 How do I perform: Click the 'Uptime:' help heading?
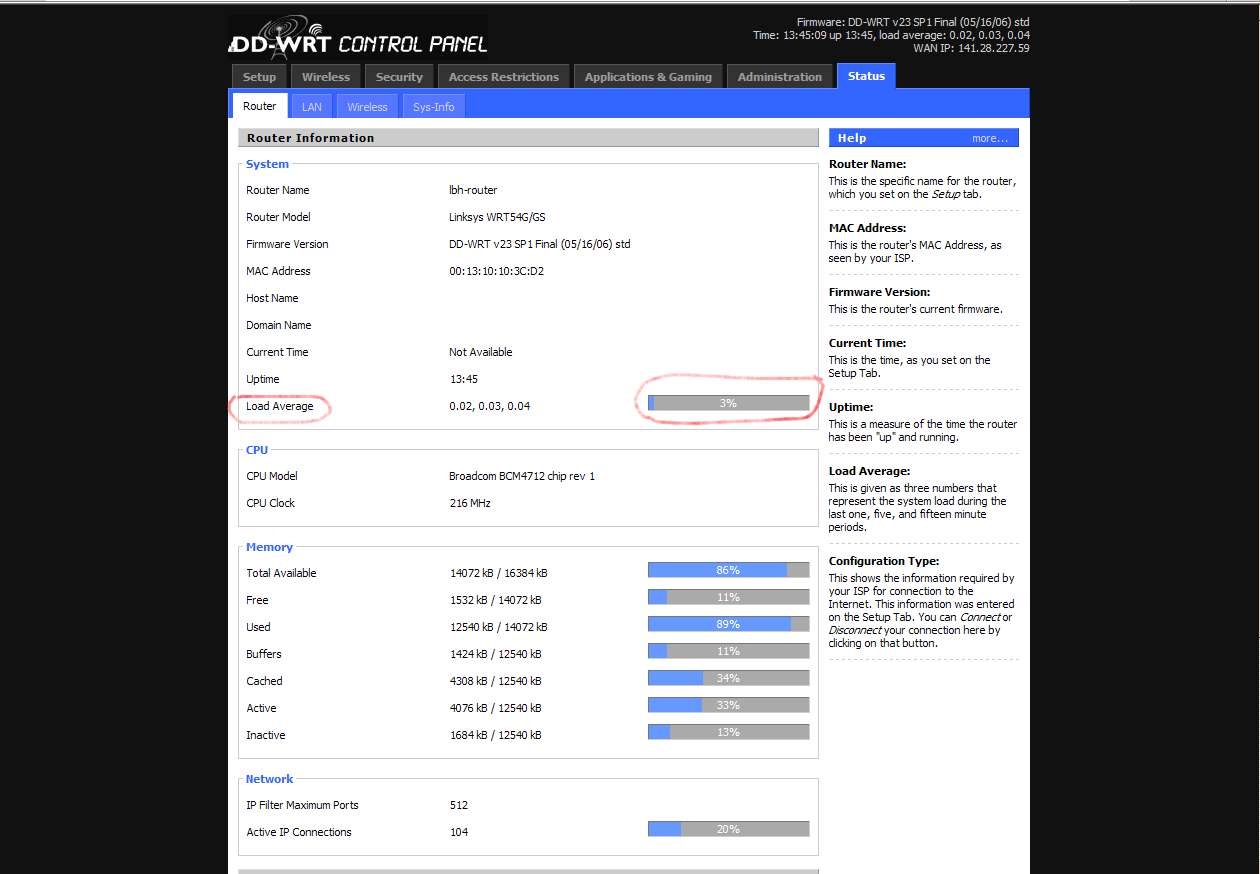click(x=851, y=407)
